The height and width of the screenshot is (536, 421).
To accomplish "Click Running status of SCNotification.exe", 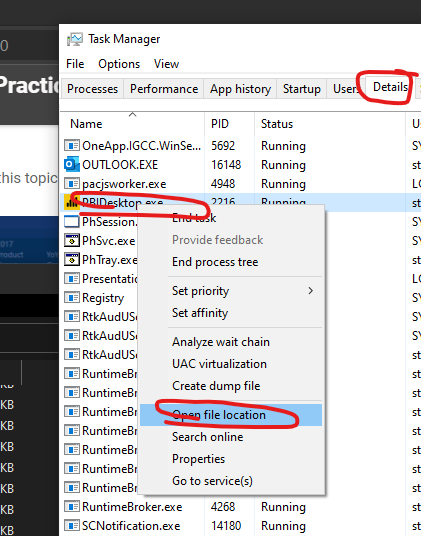I will coord(283,526).
